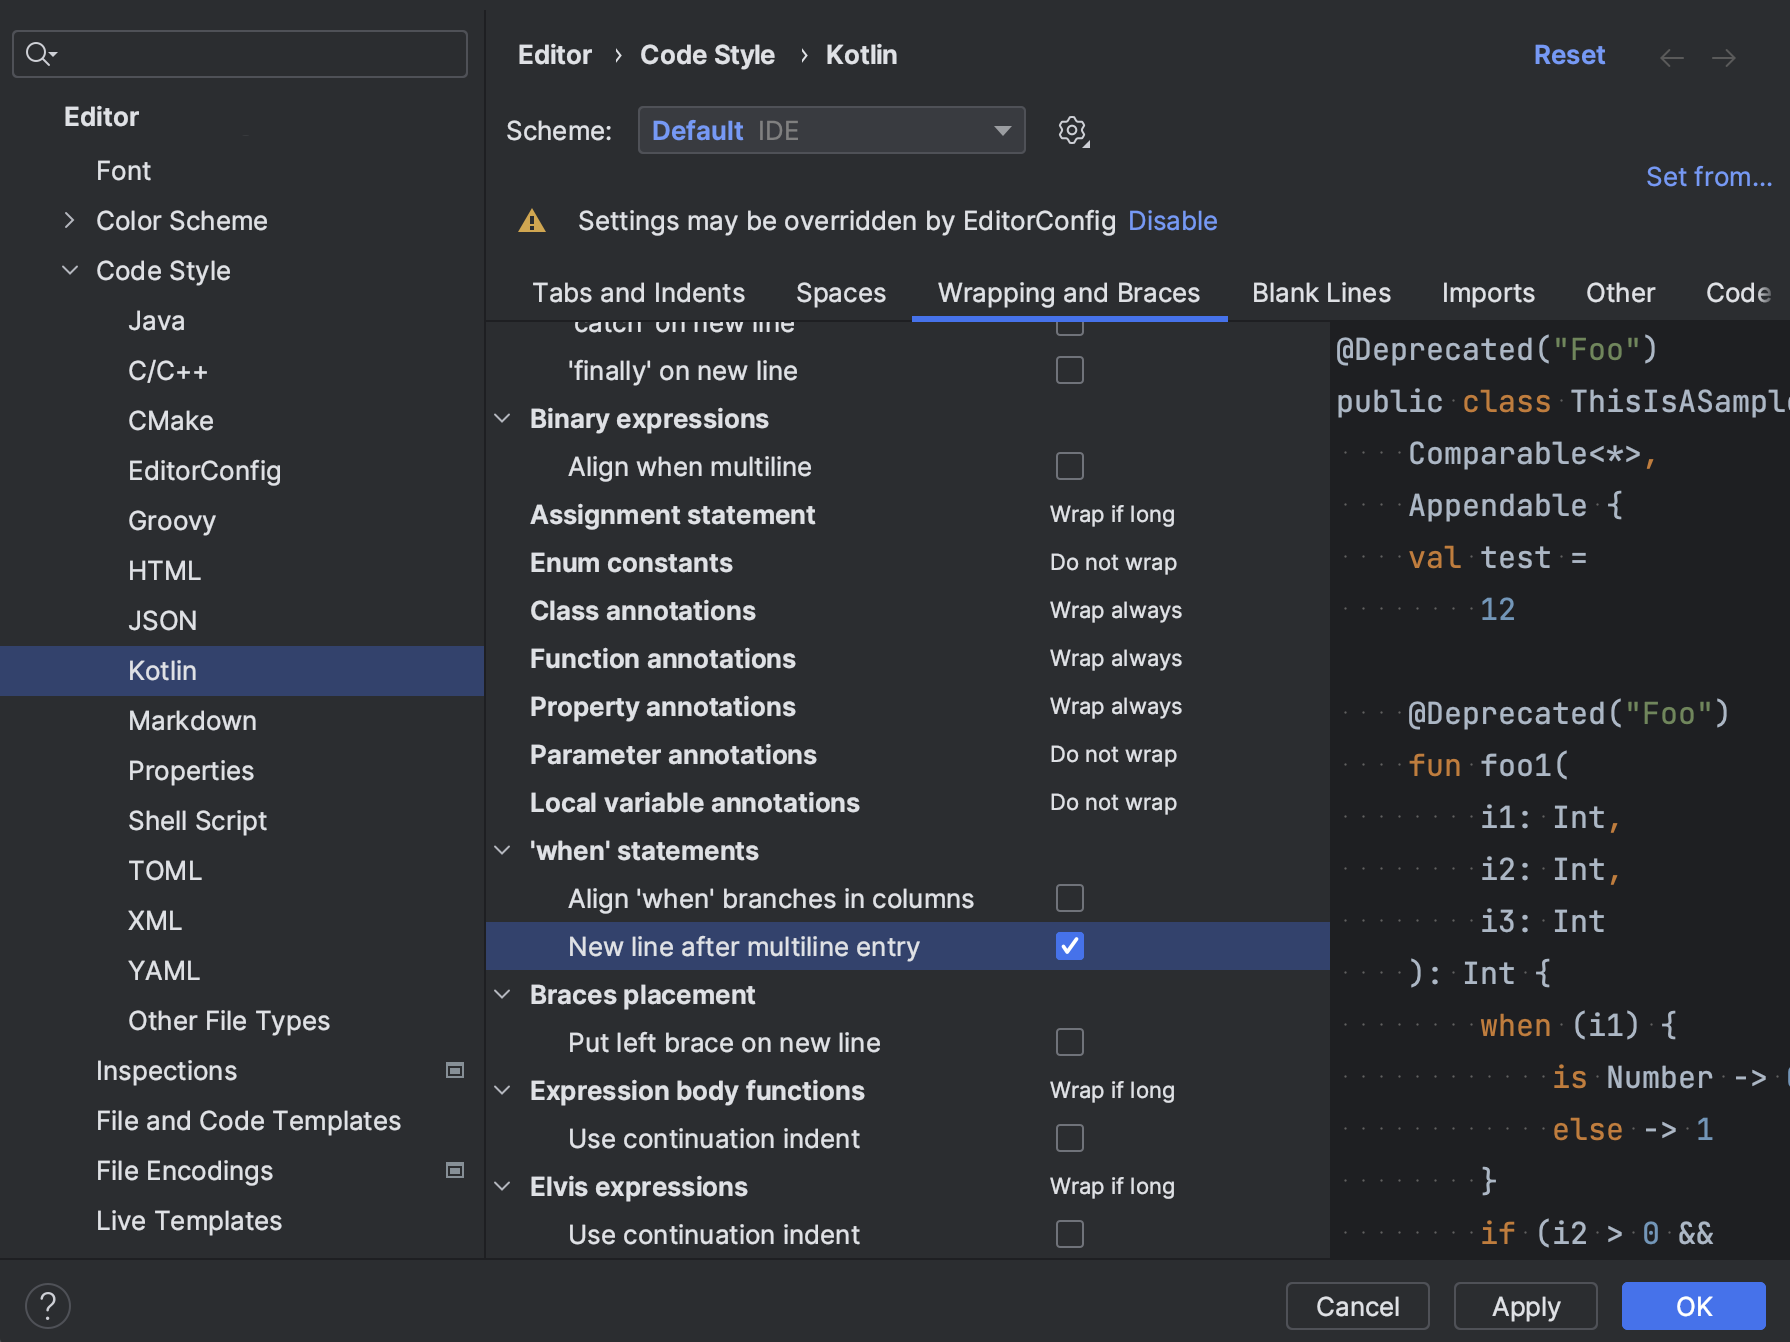Screen dimensions: 1790x1342
Task: Expand the Color Scheme tree node
Action: click(69, 220)
